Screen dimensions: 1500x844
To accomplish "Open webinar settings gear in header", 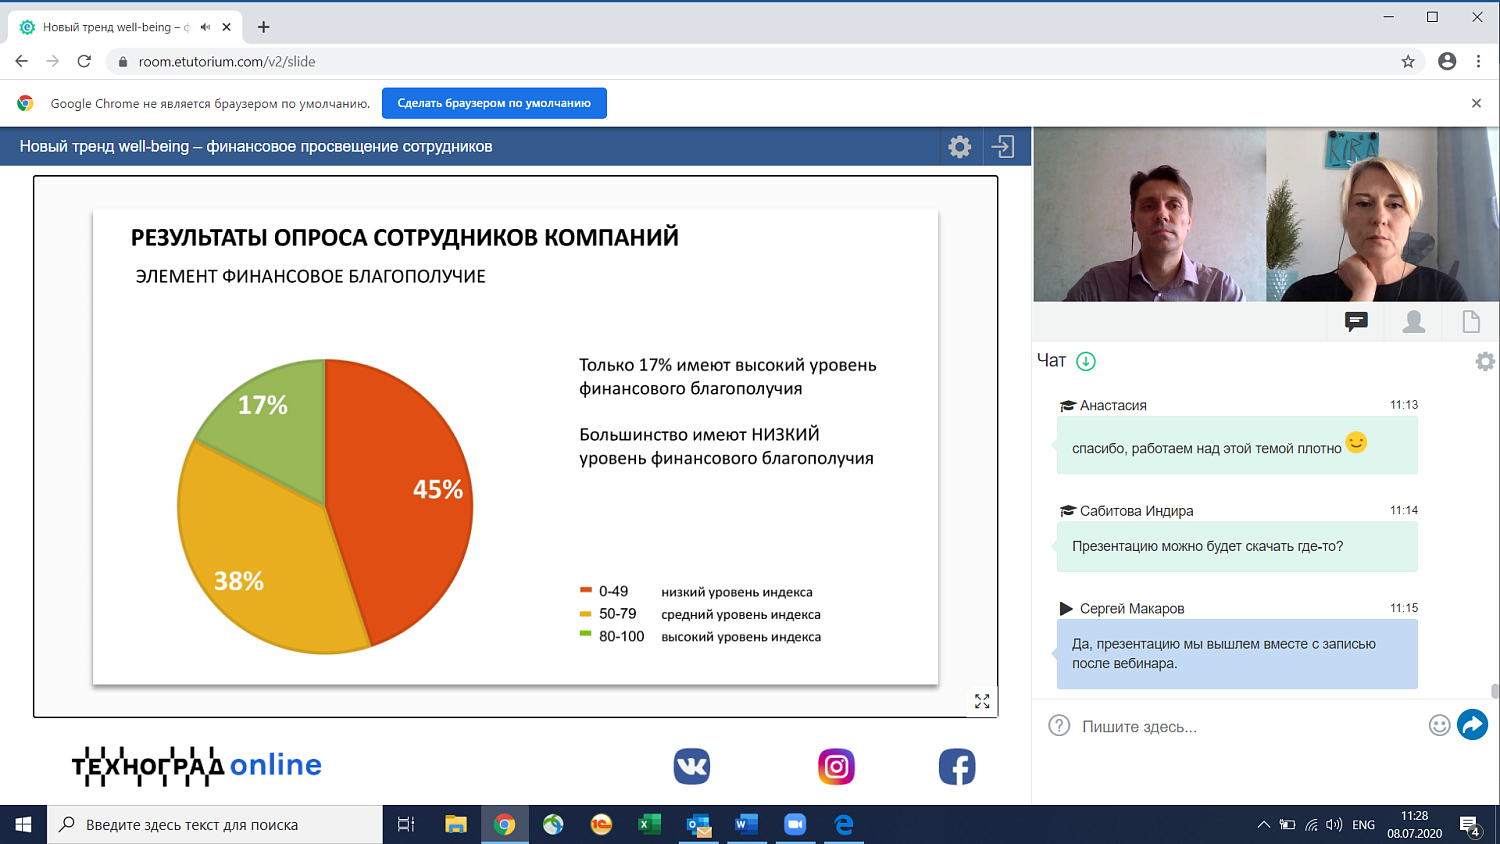I will coord(960,147).
